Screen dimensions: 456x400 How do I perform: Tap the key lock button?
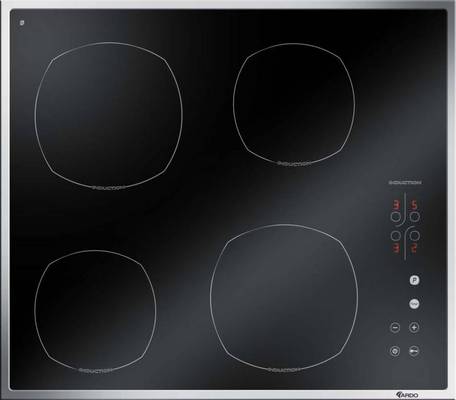(x=414, y=351)
